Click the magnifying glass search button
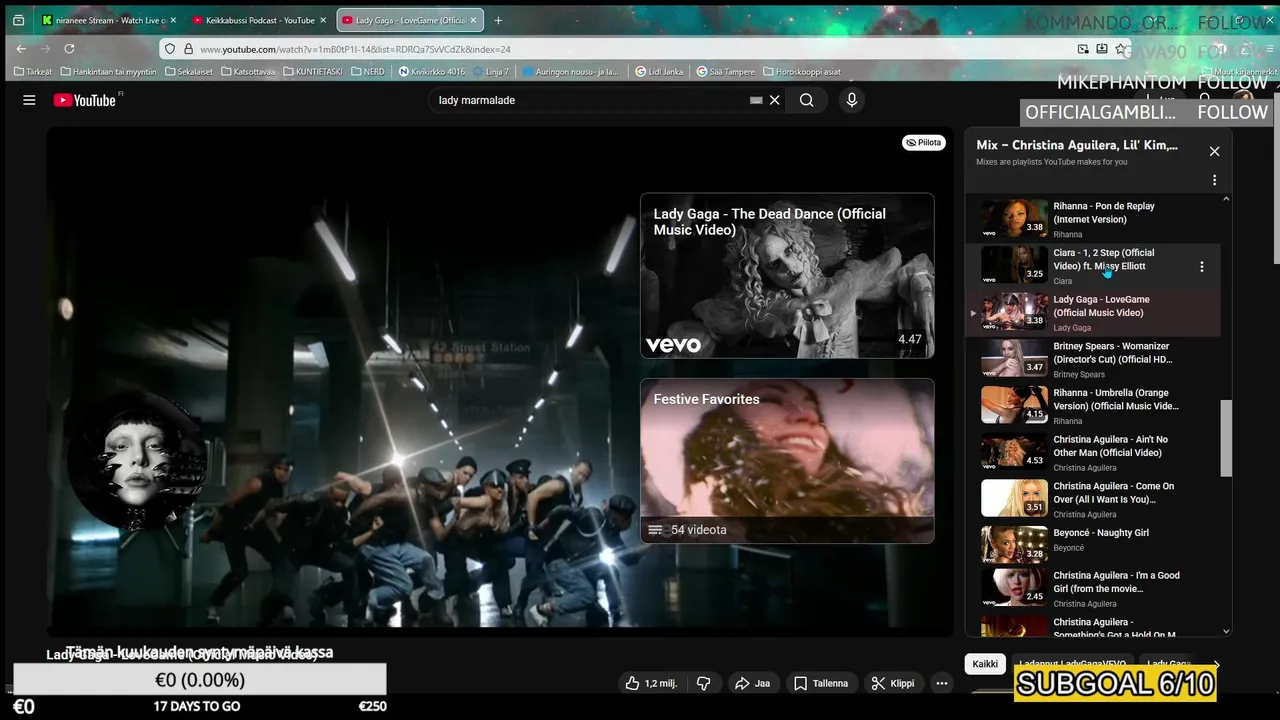This screenshot has height=720, width=1280. click(x=806, y=100)
